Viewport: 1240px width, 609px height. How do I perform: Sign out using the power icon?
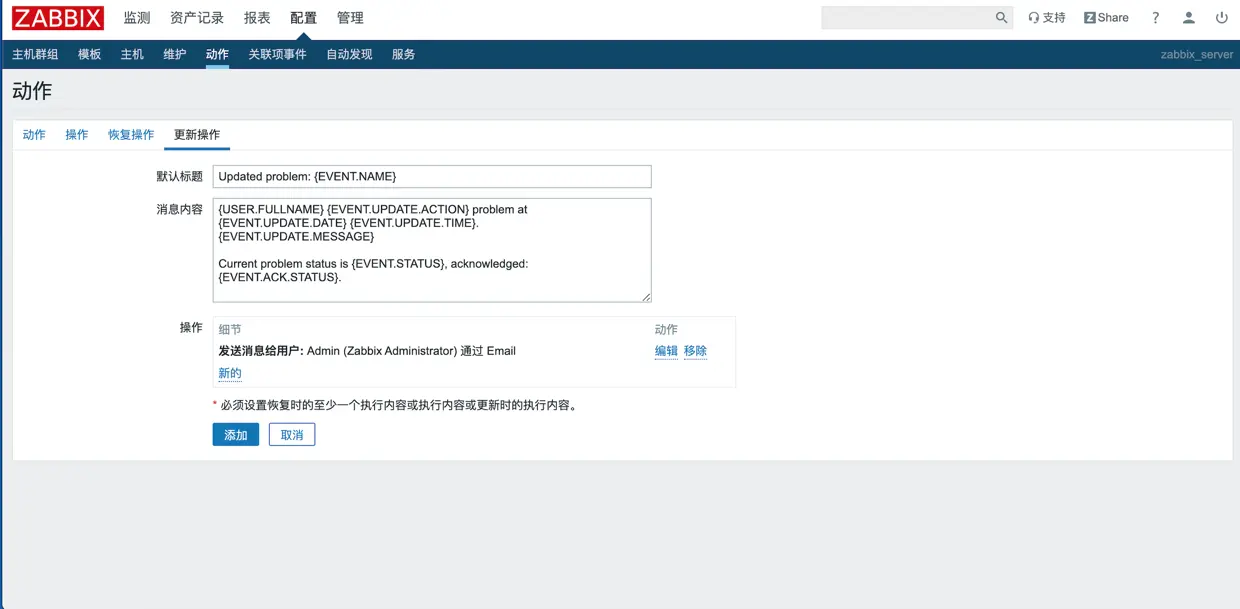click(1221, 17)
